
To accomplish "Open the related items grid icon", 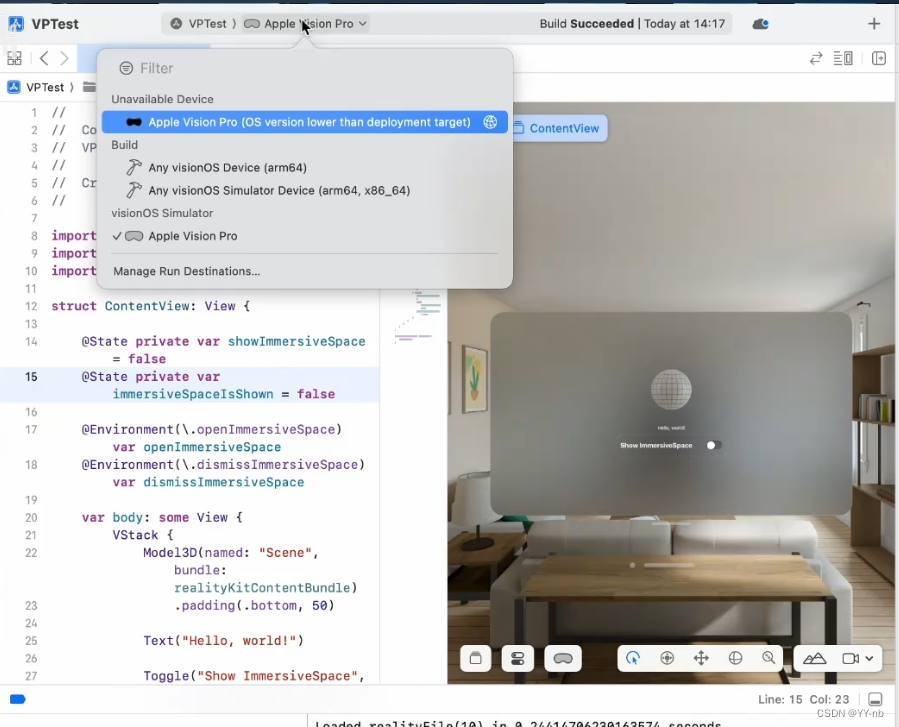I will point(14,58).
